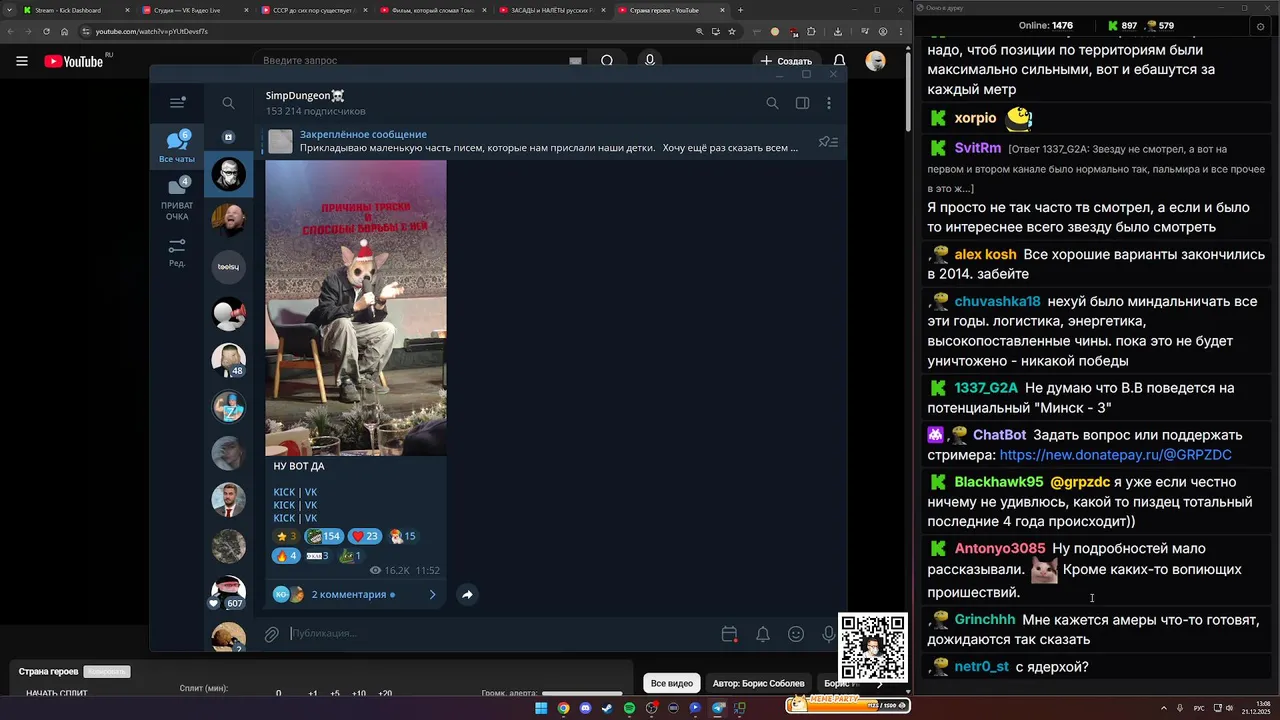Select the 'Все видео' filter chip
Image resolution: width=1280 pixels, height=720 pixels.
click(672, 683)
